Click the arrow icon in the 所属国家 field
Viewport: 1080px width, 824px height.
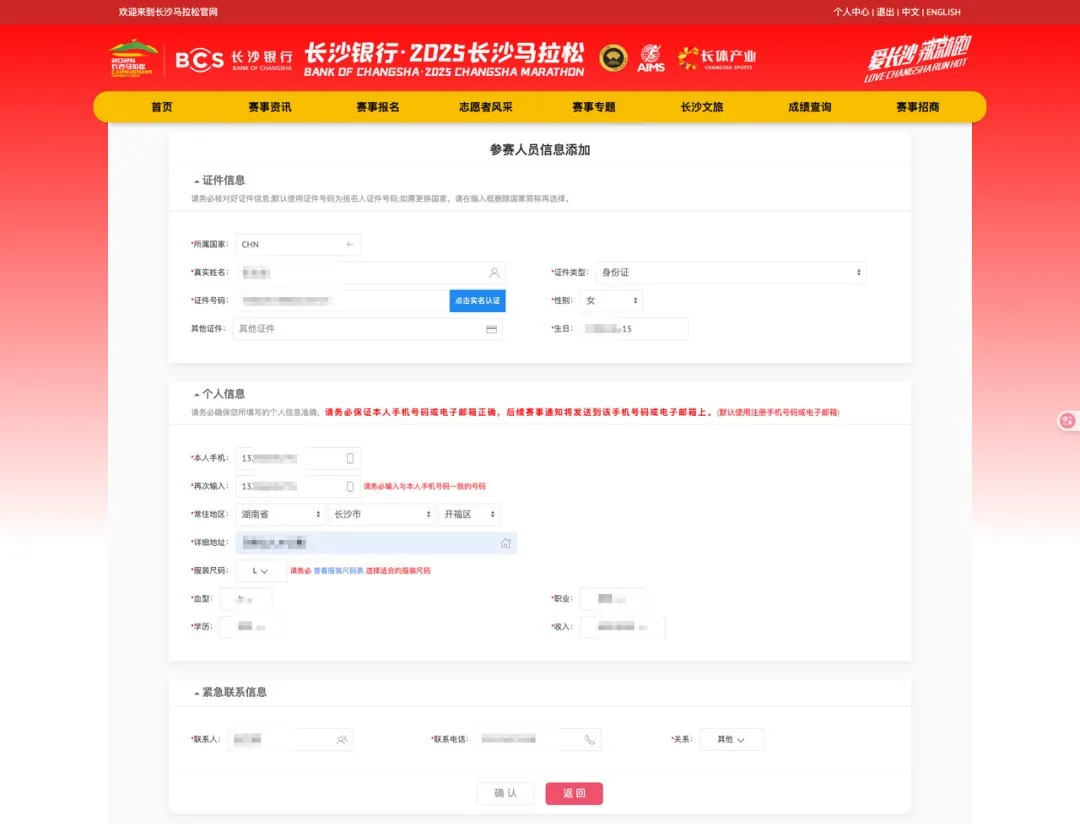pos(350,245)
